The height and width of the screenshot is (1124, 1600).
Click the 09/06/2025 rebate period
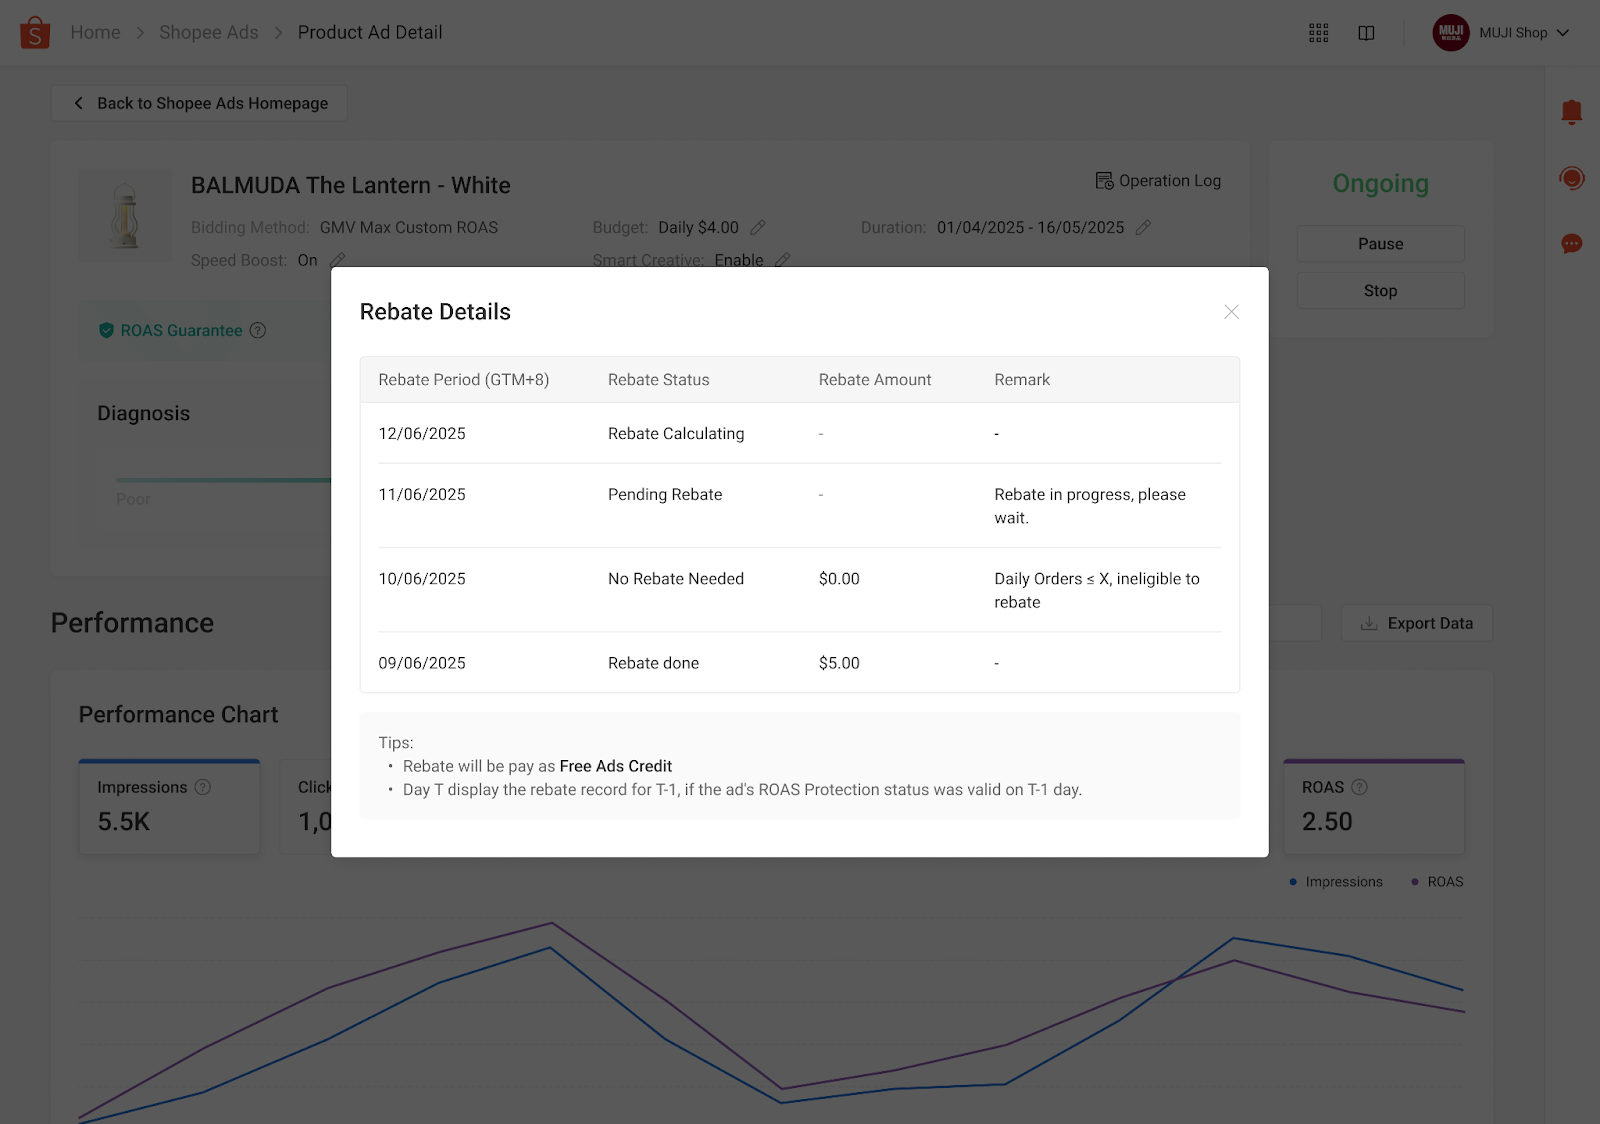pyautogui.click(x=422, y=663)
